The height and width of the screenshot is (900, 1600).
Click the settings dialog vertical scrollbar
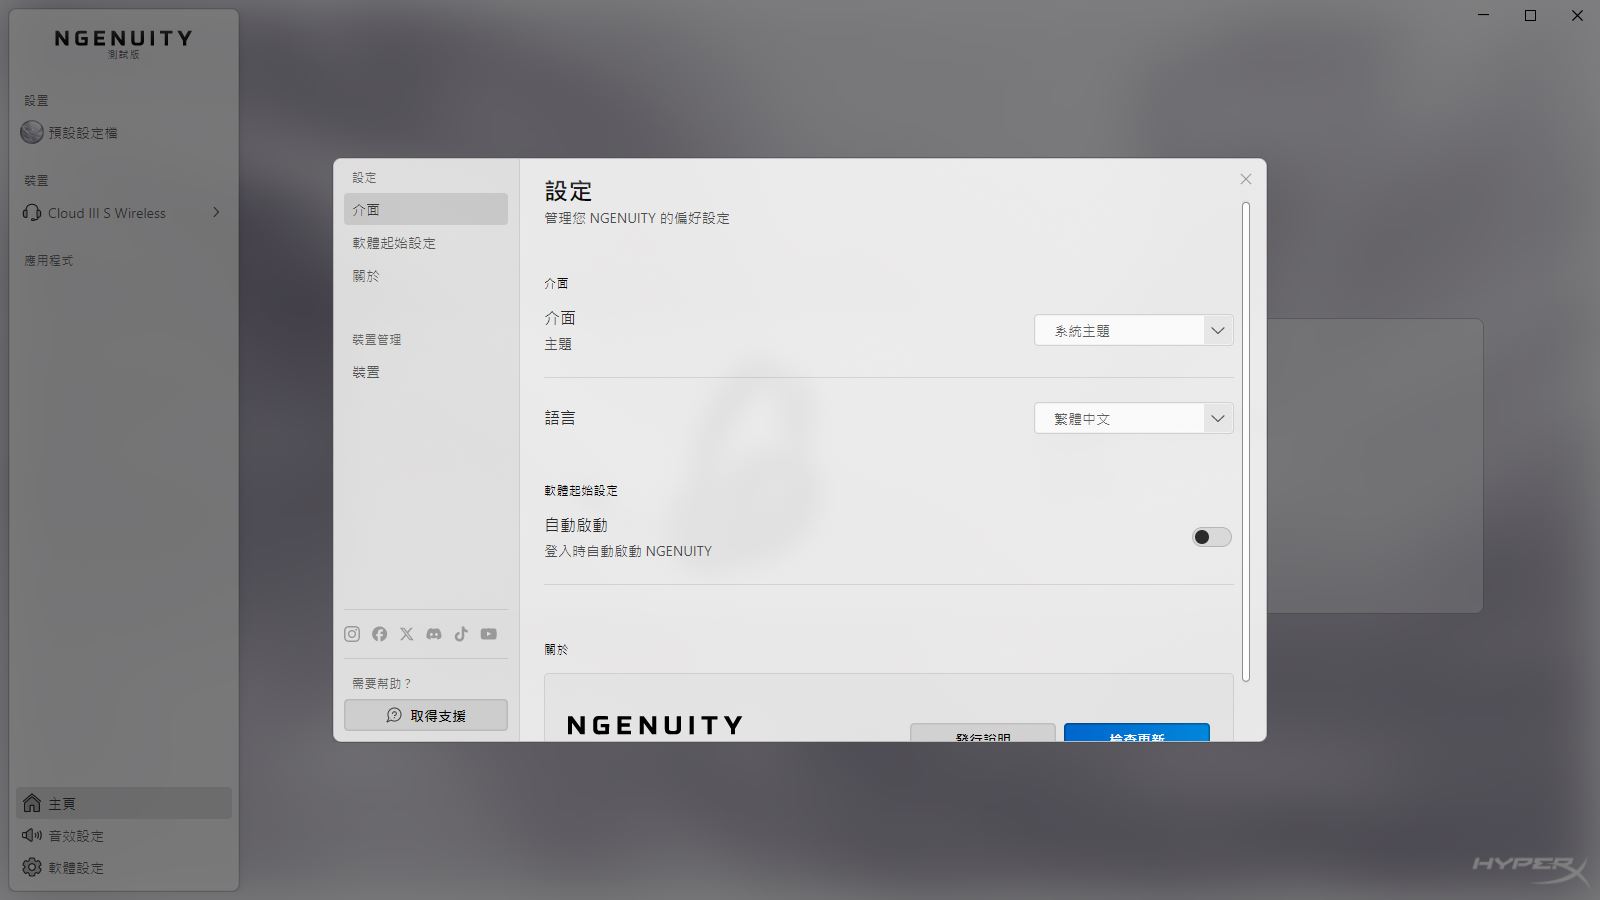(x=1246, y=442)
